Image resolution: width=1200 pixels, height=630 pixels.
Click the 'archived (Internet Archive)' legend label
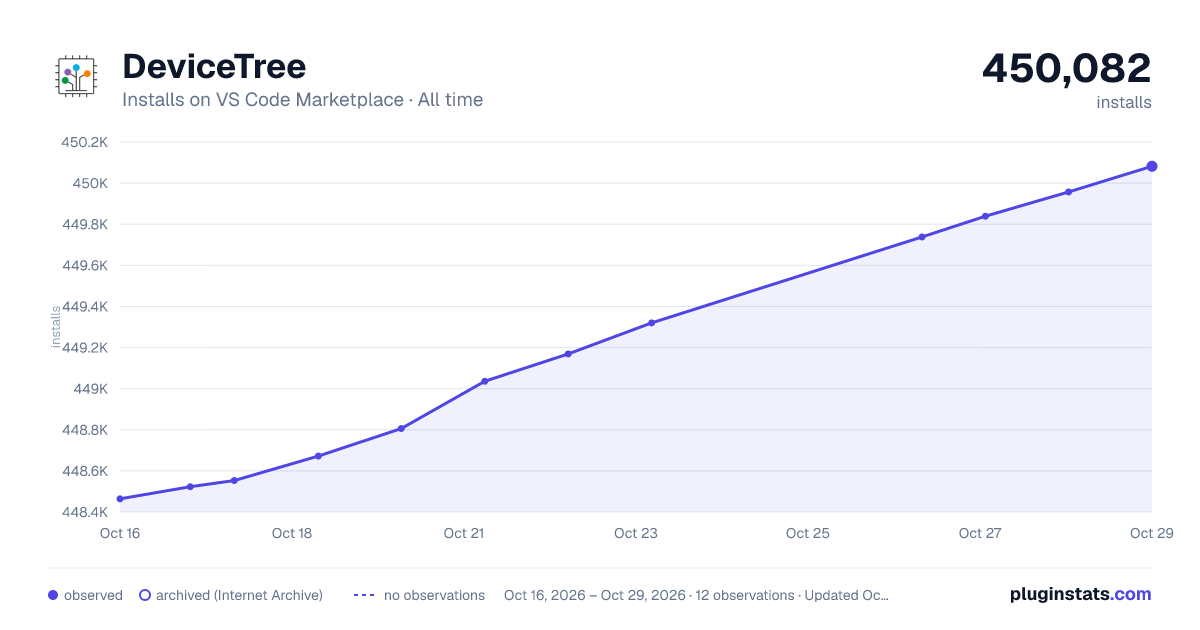[239, 595]
